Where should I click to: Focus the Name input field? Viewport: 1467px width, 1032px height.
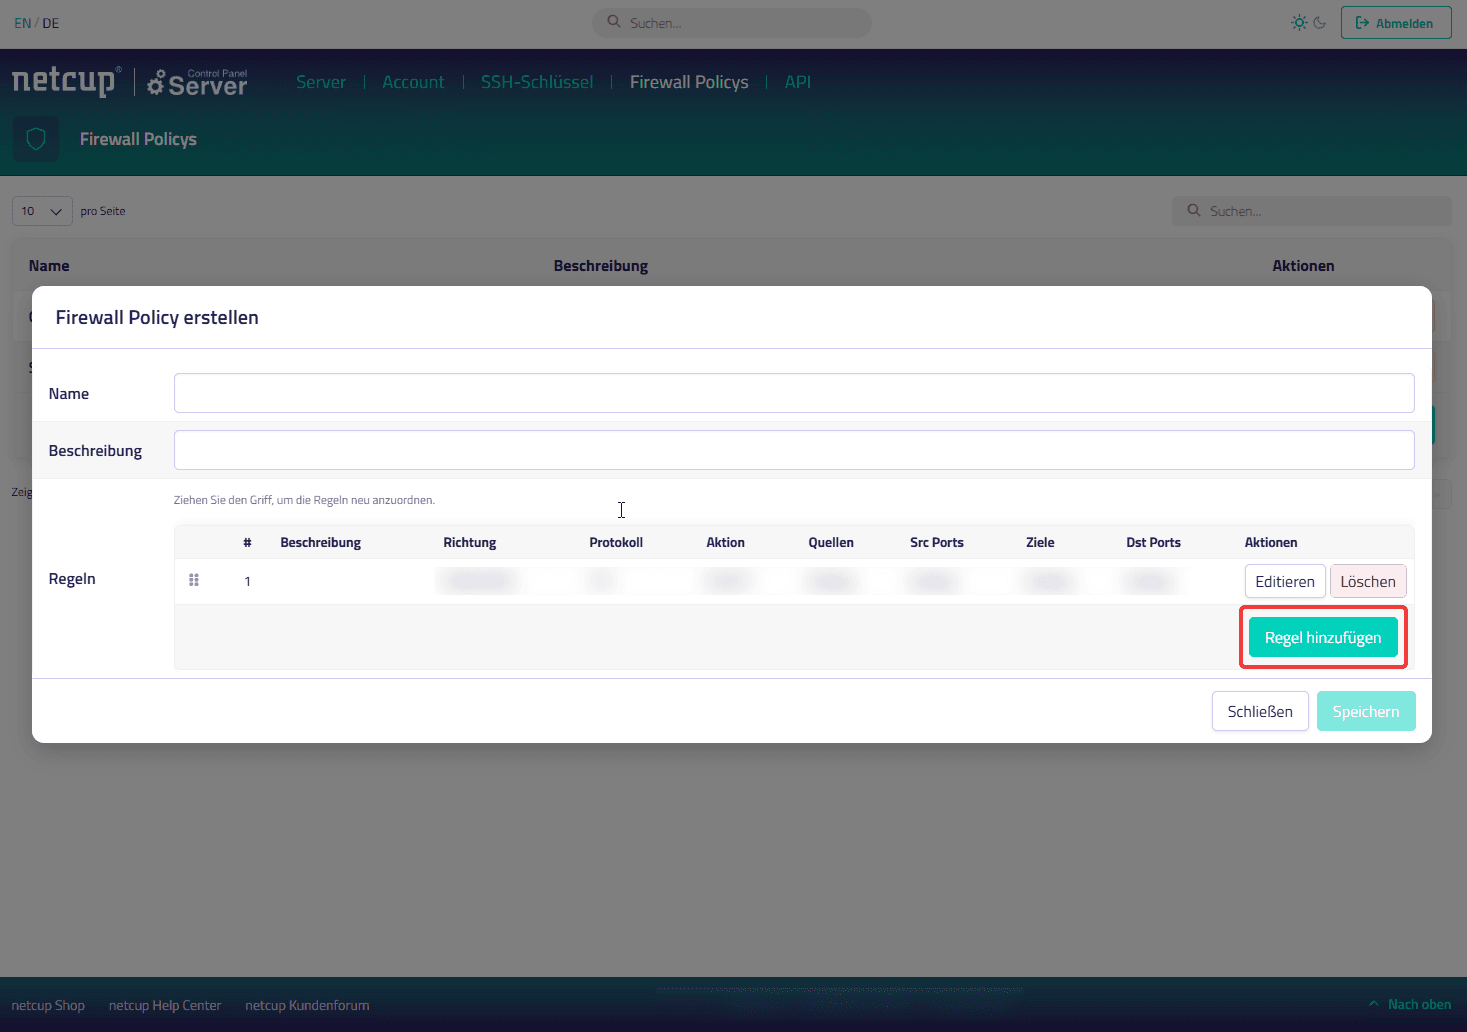pyautogui.click(x=794, y=393)
